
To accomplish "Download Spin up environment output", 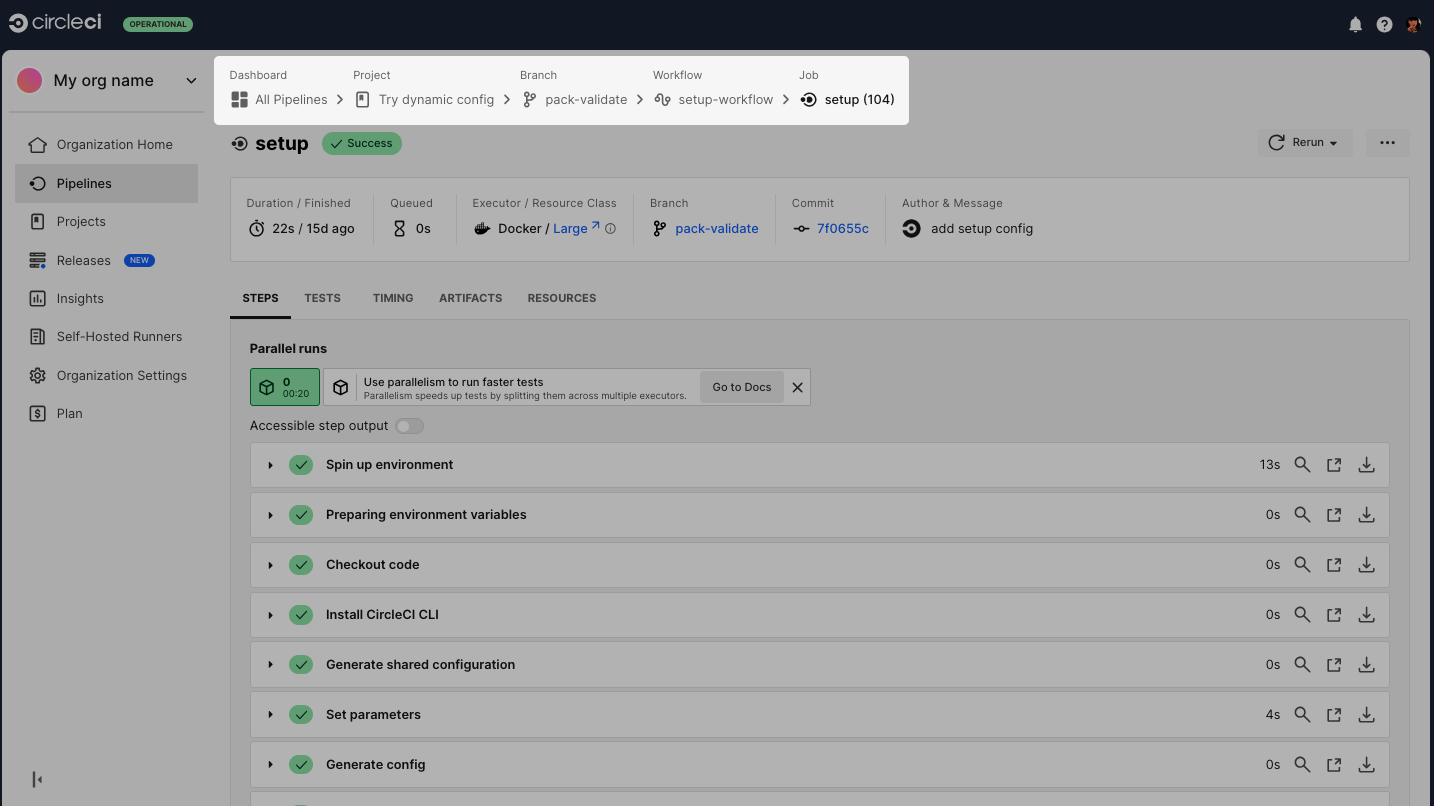I will tap(1366, 465).
